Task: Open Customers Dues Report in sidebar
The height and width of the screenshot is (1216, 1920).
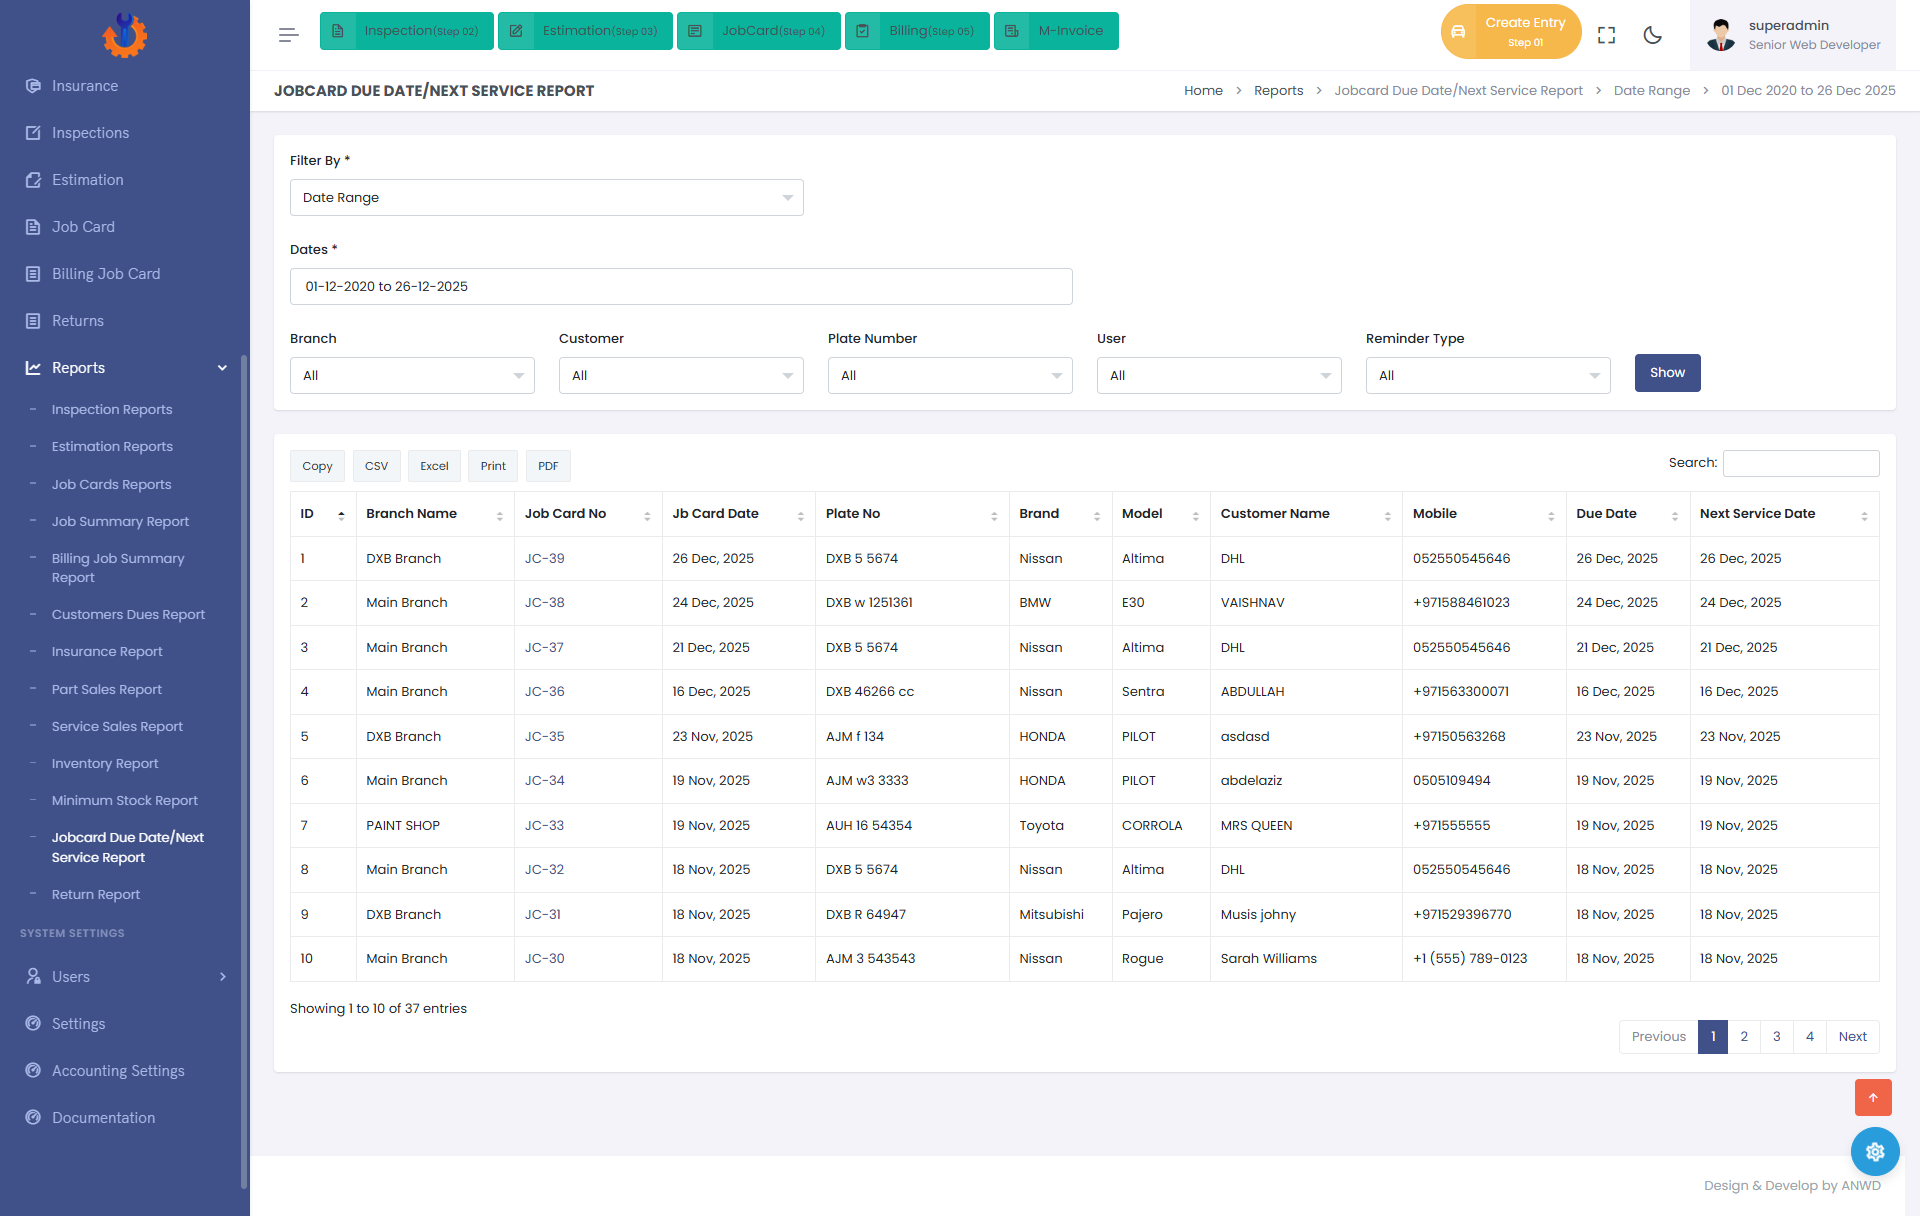Action: (128, 615)
